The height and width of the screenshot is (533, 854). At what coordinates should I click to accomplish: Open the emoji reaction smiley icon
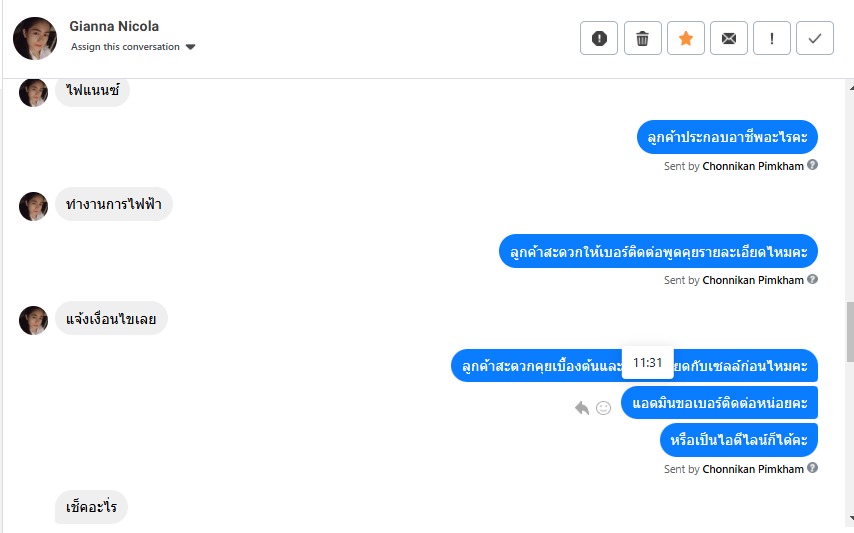click(x=603, y=408)
